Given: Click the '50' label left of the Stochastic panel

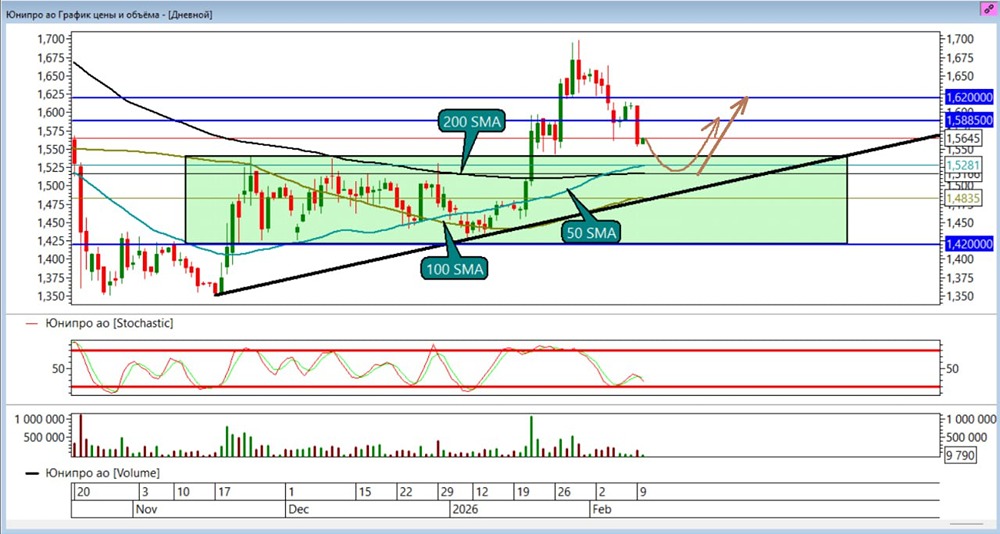Looking at the screenshot, I should [x=59, y=368].
